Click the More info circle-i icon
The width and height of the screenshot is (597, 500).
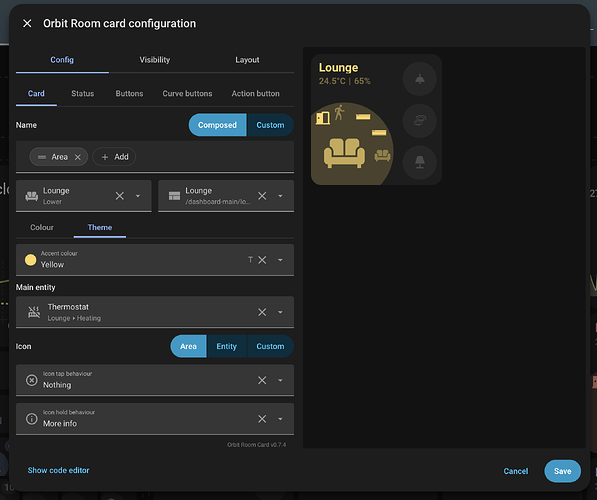coord(32,419)
